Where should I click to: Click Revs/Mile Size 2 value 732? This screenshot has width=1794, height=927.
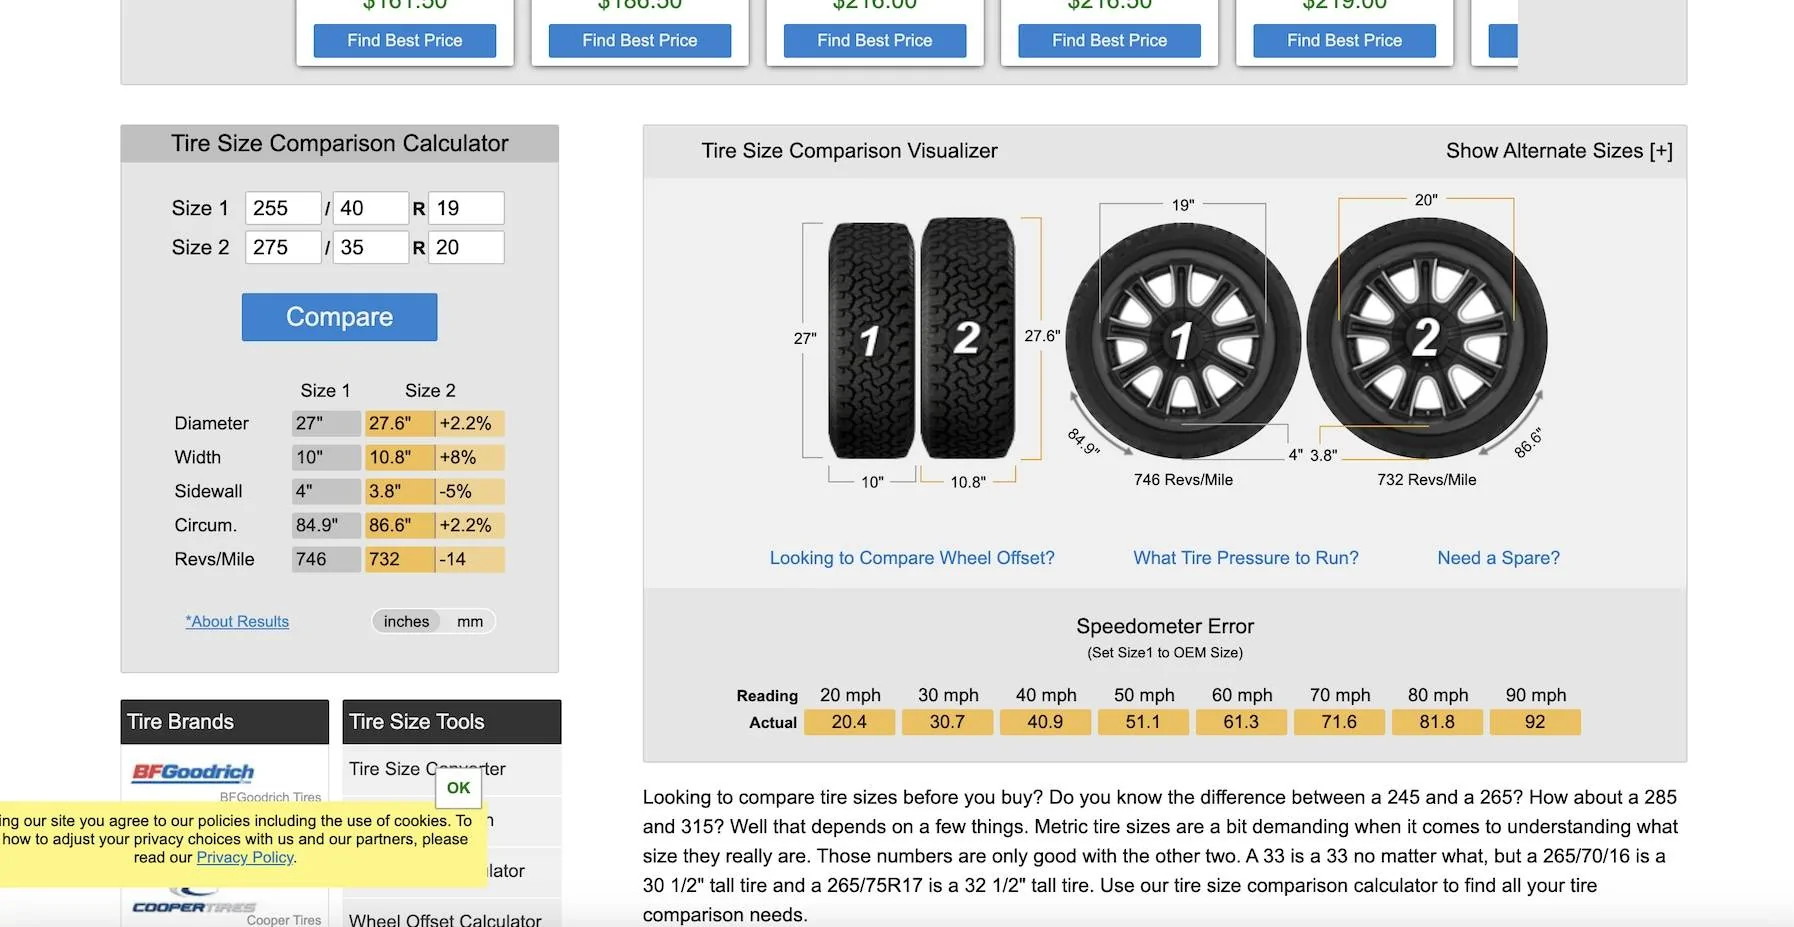(x=400, y=560)
